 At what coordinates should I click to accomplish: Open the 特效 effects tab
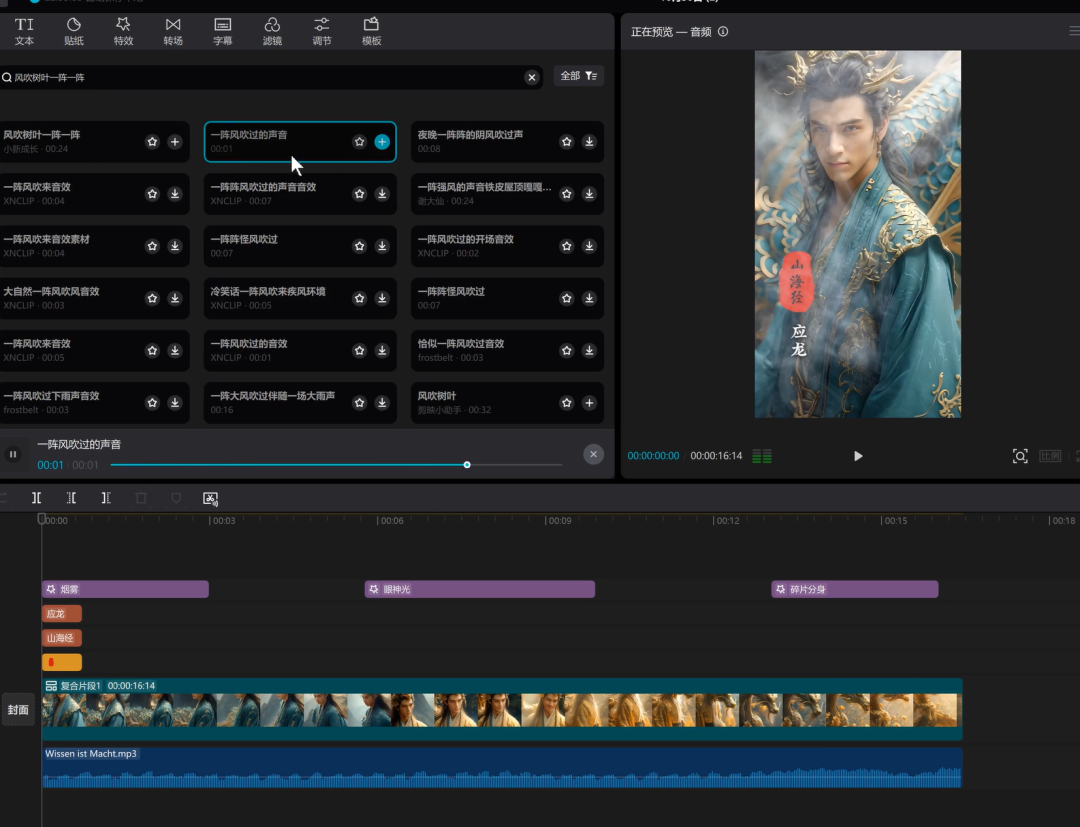click(123, 32)
